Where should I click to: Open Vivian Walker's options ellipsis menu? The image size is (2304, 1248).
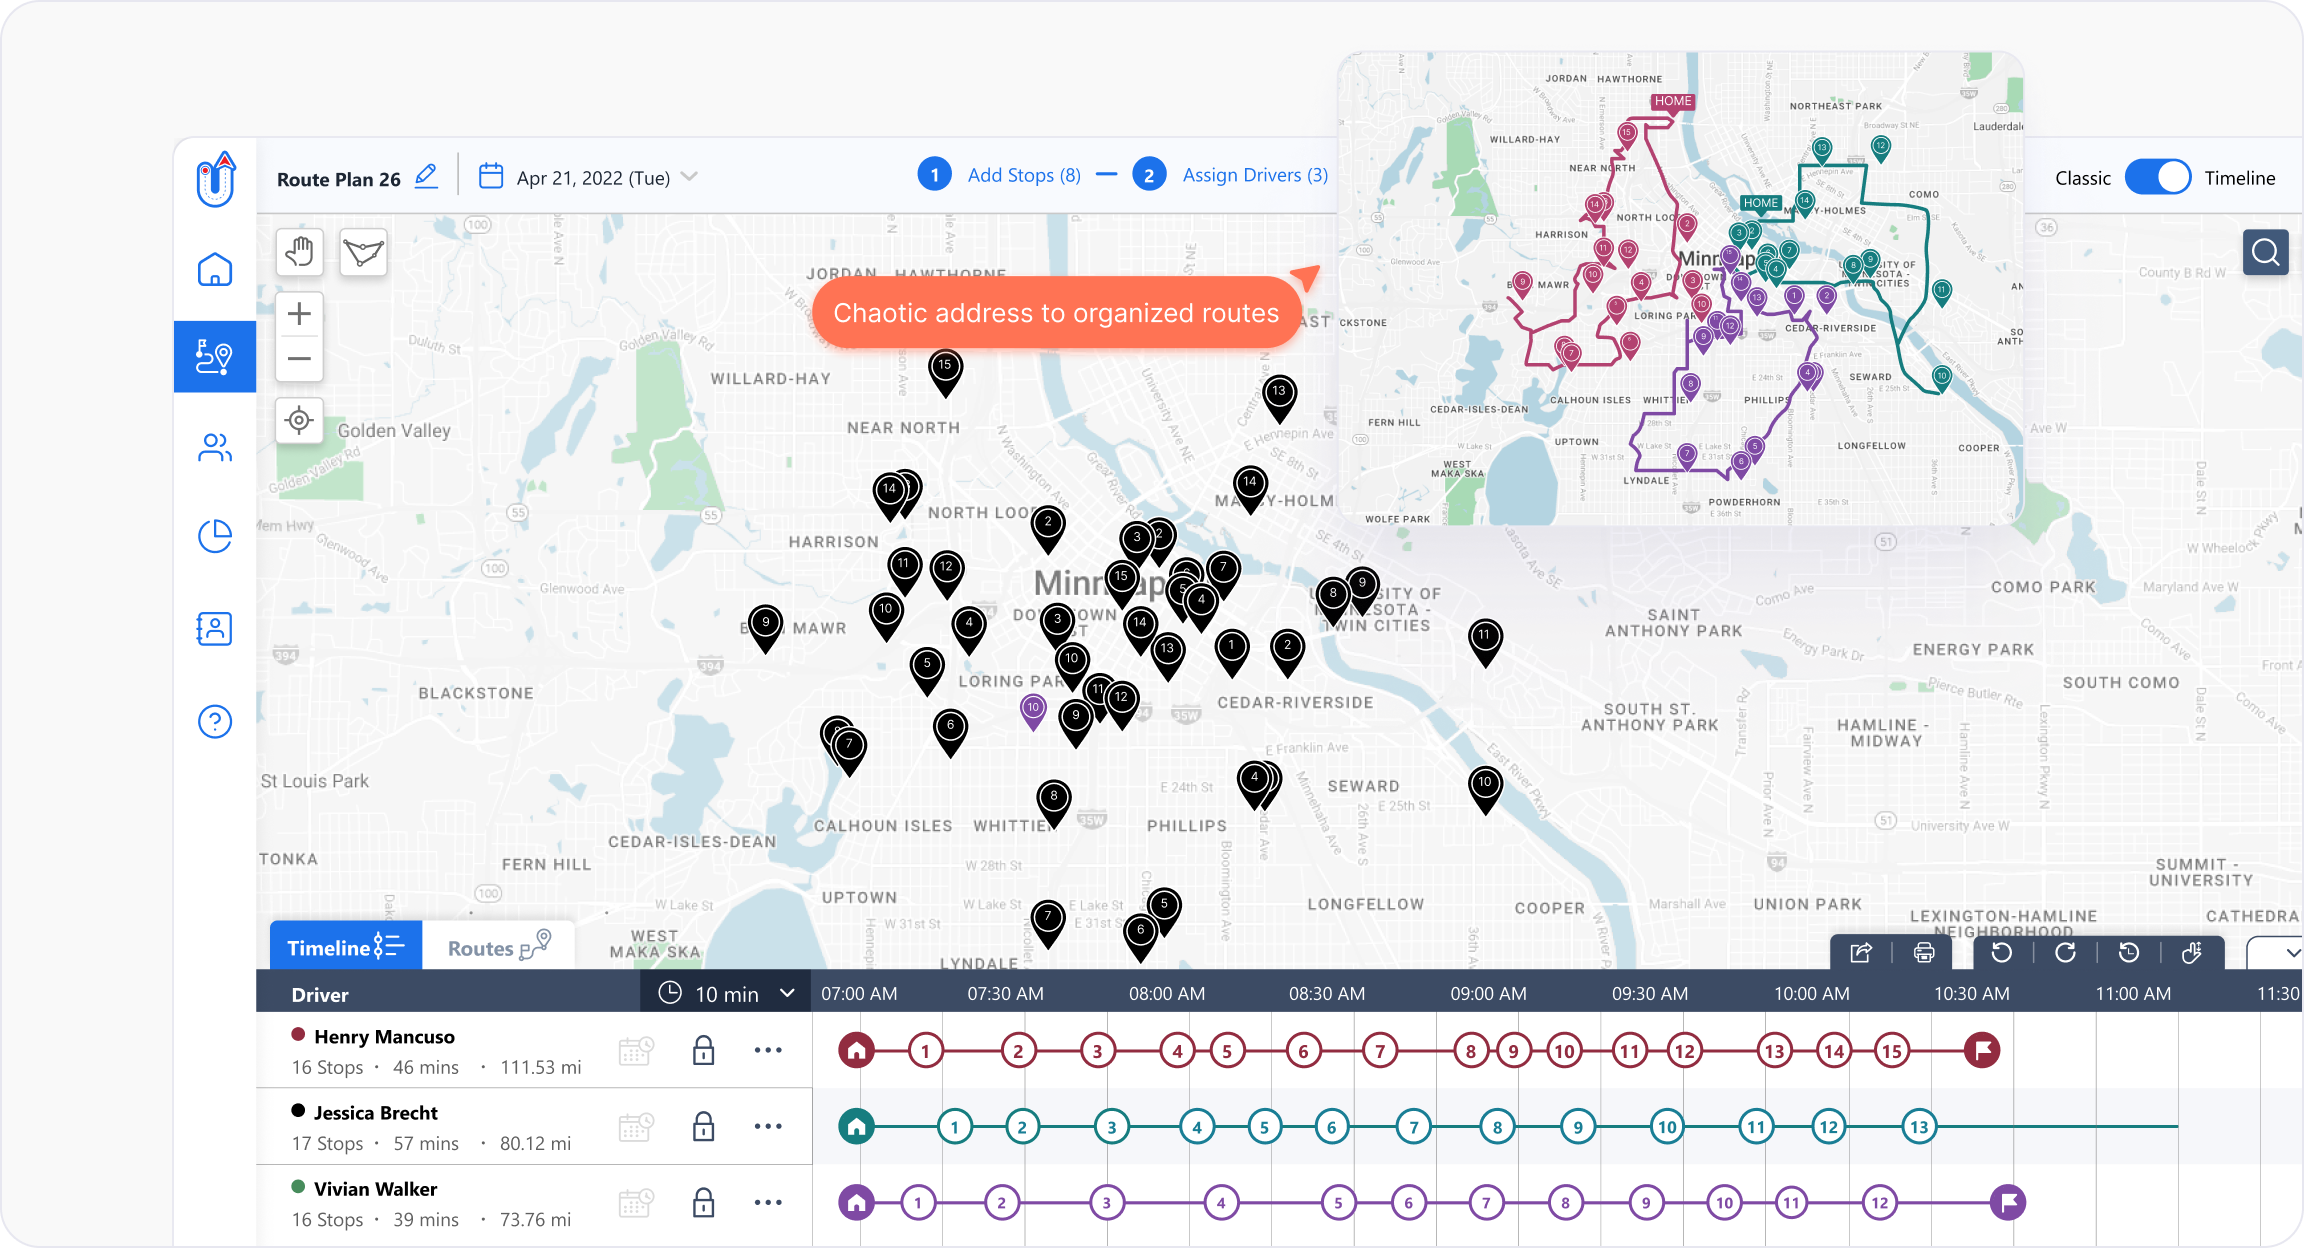(768, 1202)
